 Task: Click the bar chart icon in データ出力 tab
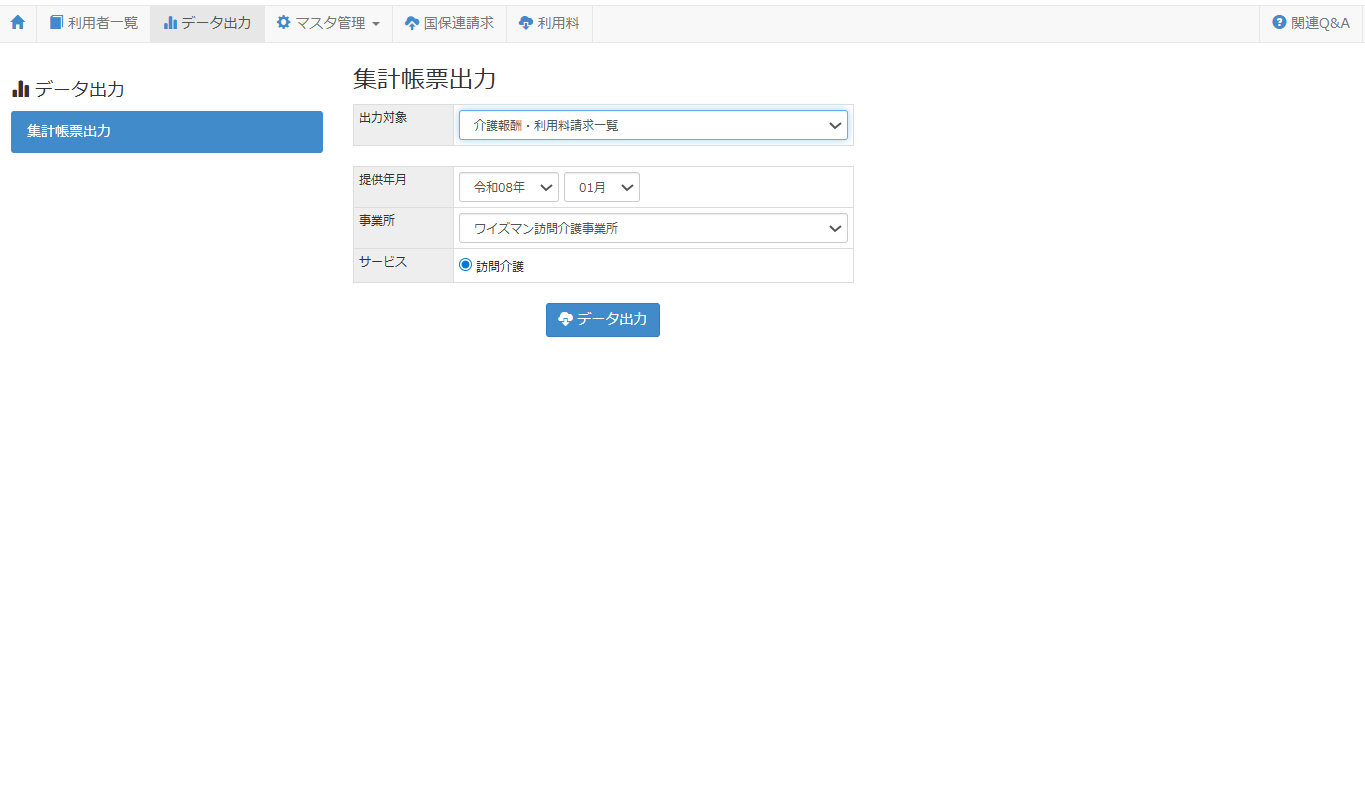(170, 23)
